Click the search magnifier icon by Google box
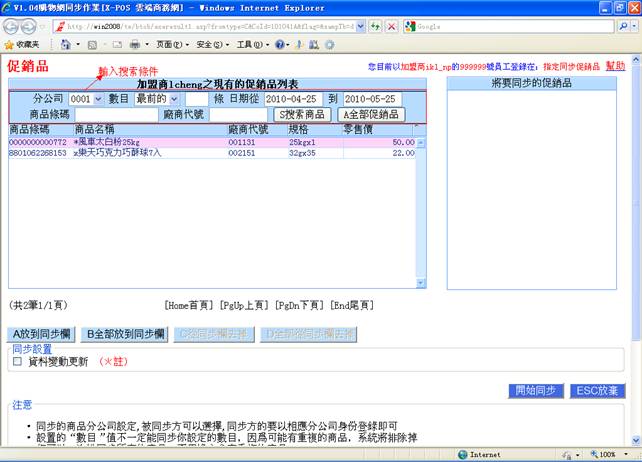Viewport: 642px width, 462px height. (621, 26)
